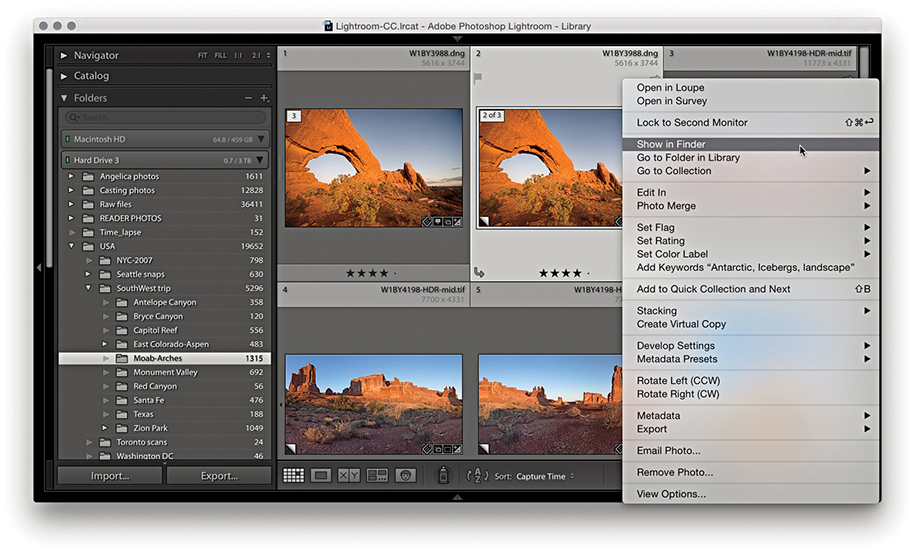Open People face view icon
Viewport: 915px width, 554px height.
click(x=405, y=476)
